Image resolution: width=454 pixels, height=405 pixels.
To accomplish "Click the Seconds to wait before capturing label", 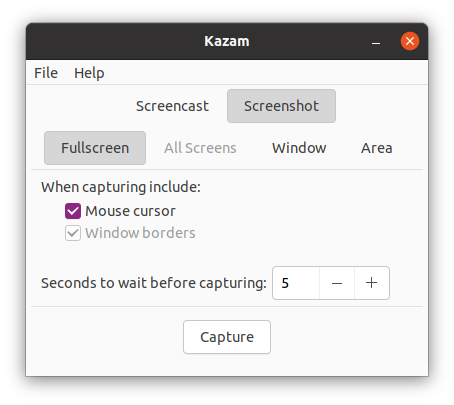I will (x=154, y=283).
